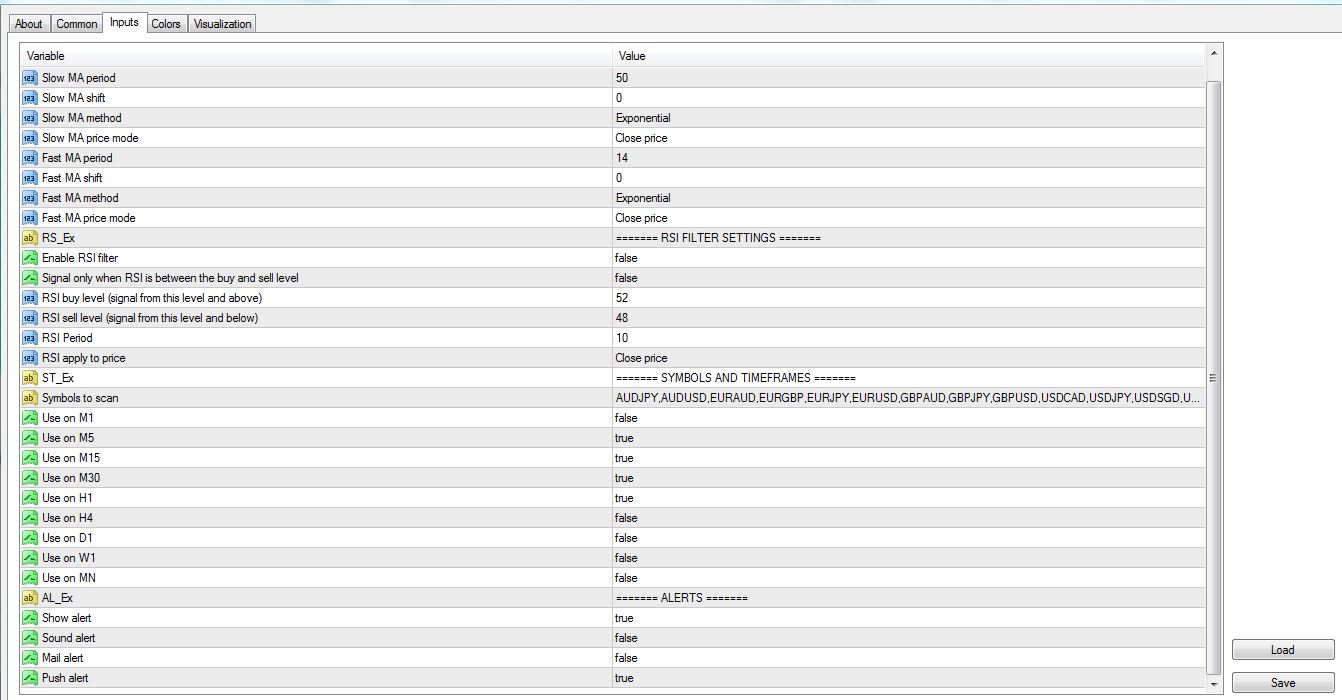The image size is (1342, 700).
Task: Select the boolean icon beside Use on H4
Action: click(30, 518)
